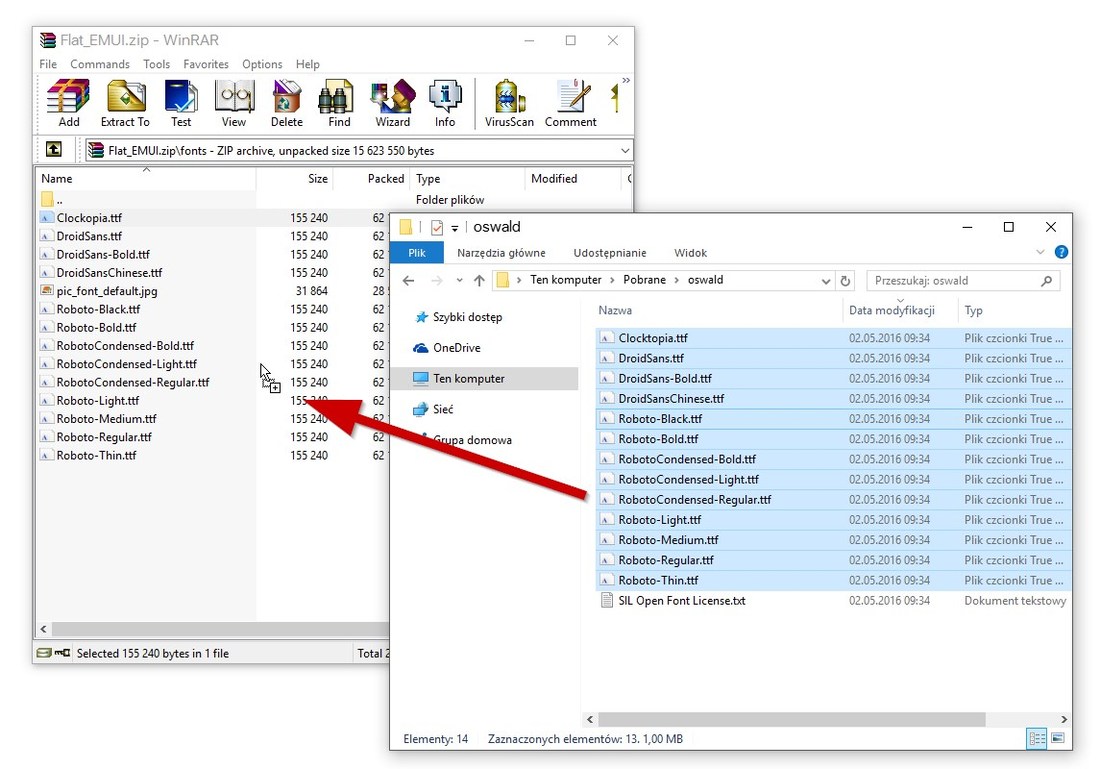This screenshot has height=769, width=1100.
Task: Expand the address bar history dropdown
Action: (826, 281)
